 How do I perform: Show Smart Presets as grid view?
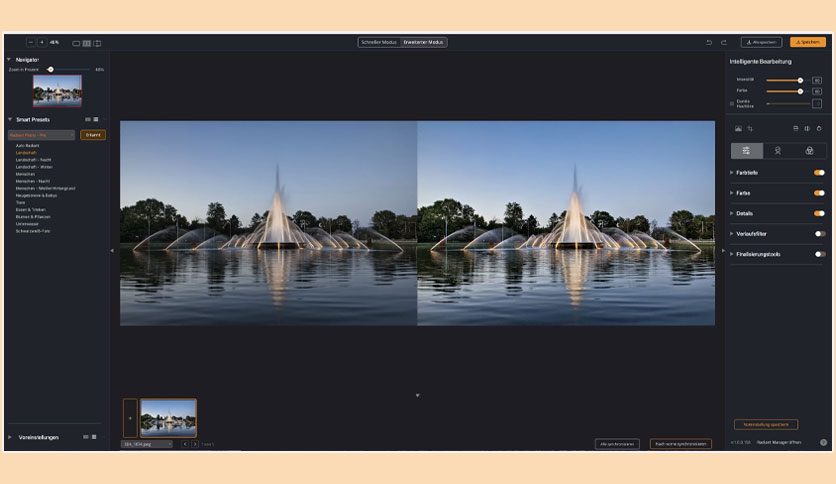[88, 119]
